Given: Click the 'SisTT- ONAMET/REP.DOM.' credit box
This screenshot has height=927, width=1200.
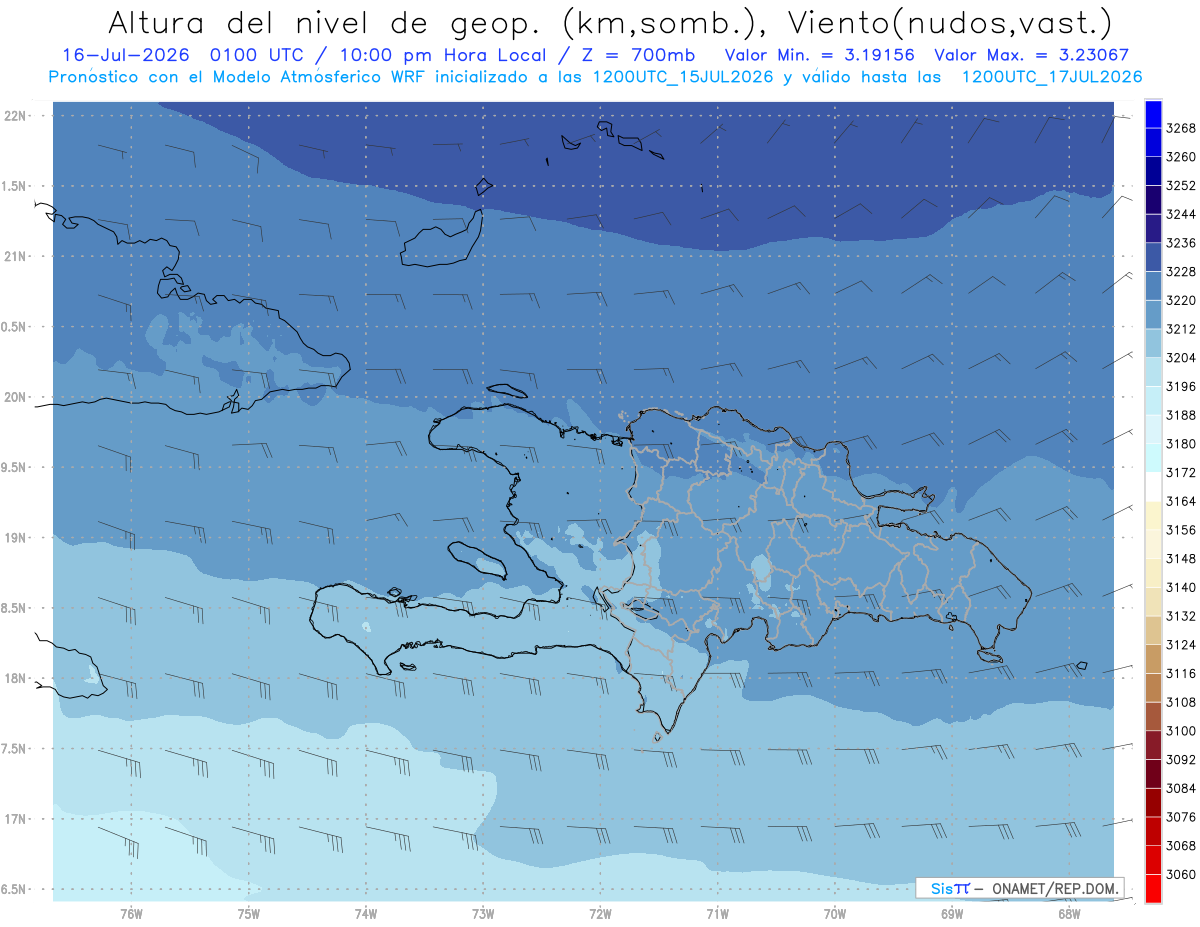Looking at the screenshot, I should tap(1020, 888).
